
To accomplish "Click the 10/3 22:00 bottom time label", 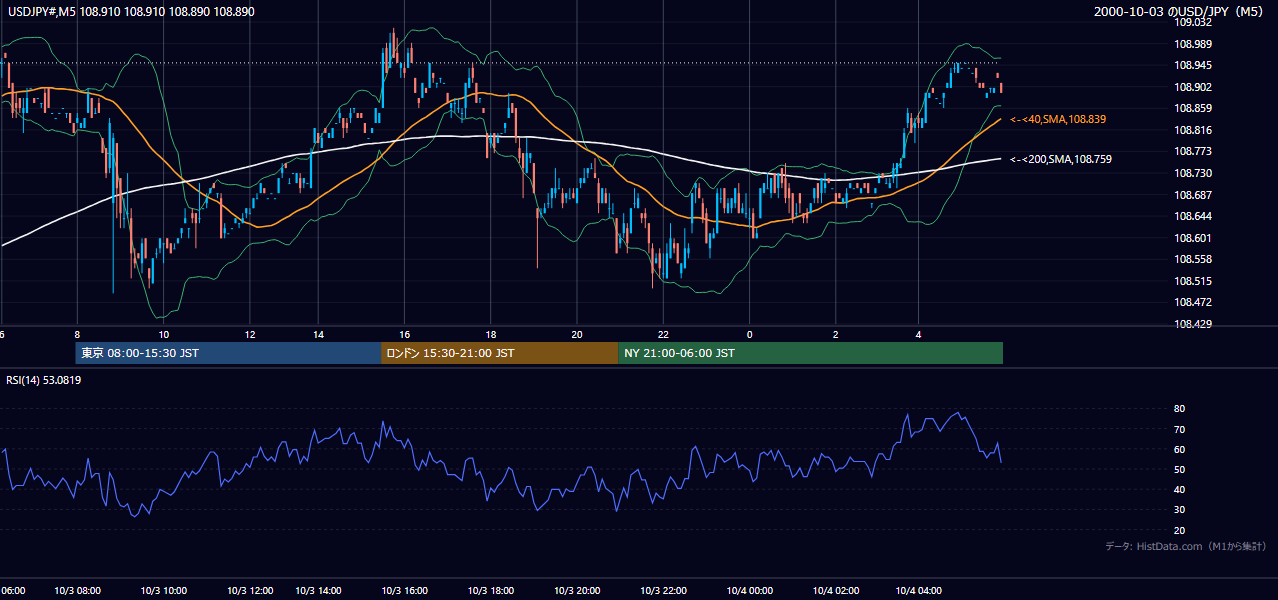I will pyautogui.click(x=664, y=591).
